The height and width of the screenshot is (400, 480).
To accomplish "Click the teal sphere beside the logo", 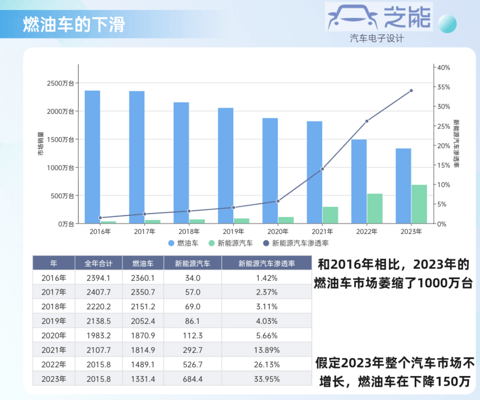I will [447, 24].
